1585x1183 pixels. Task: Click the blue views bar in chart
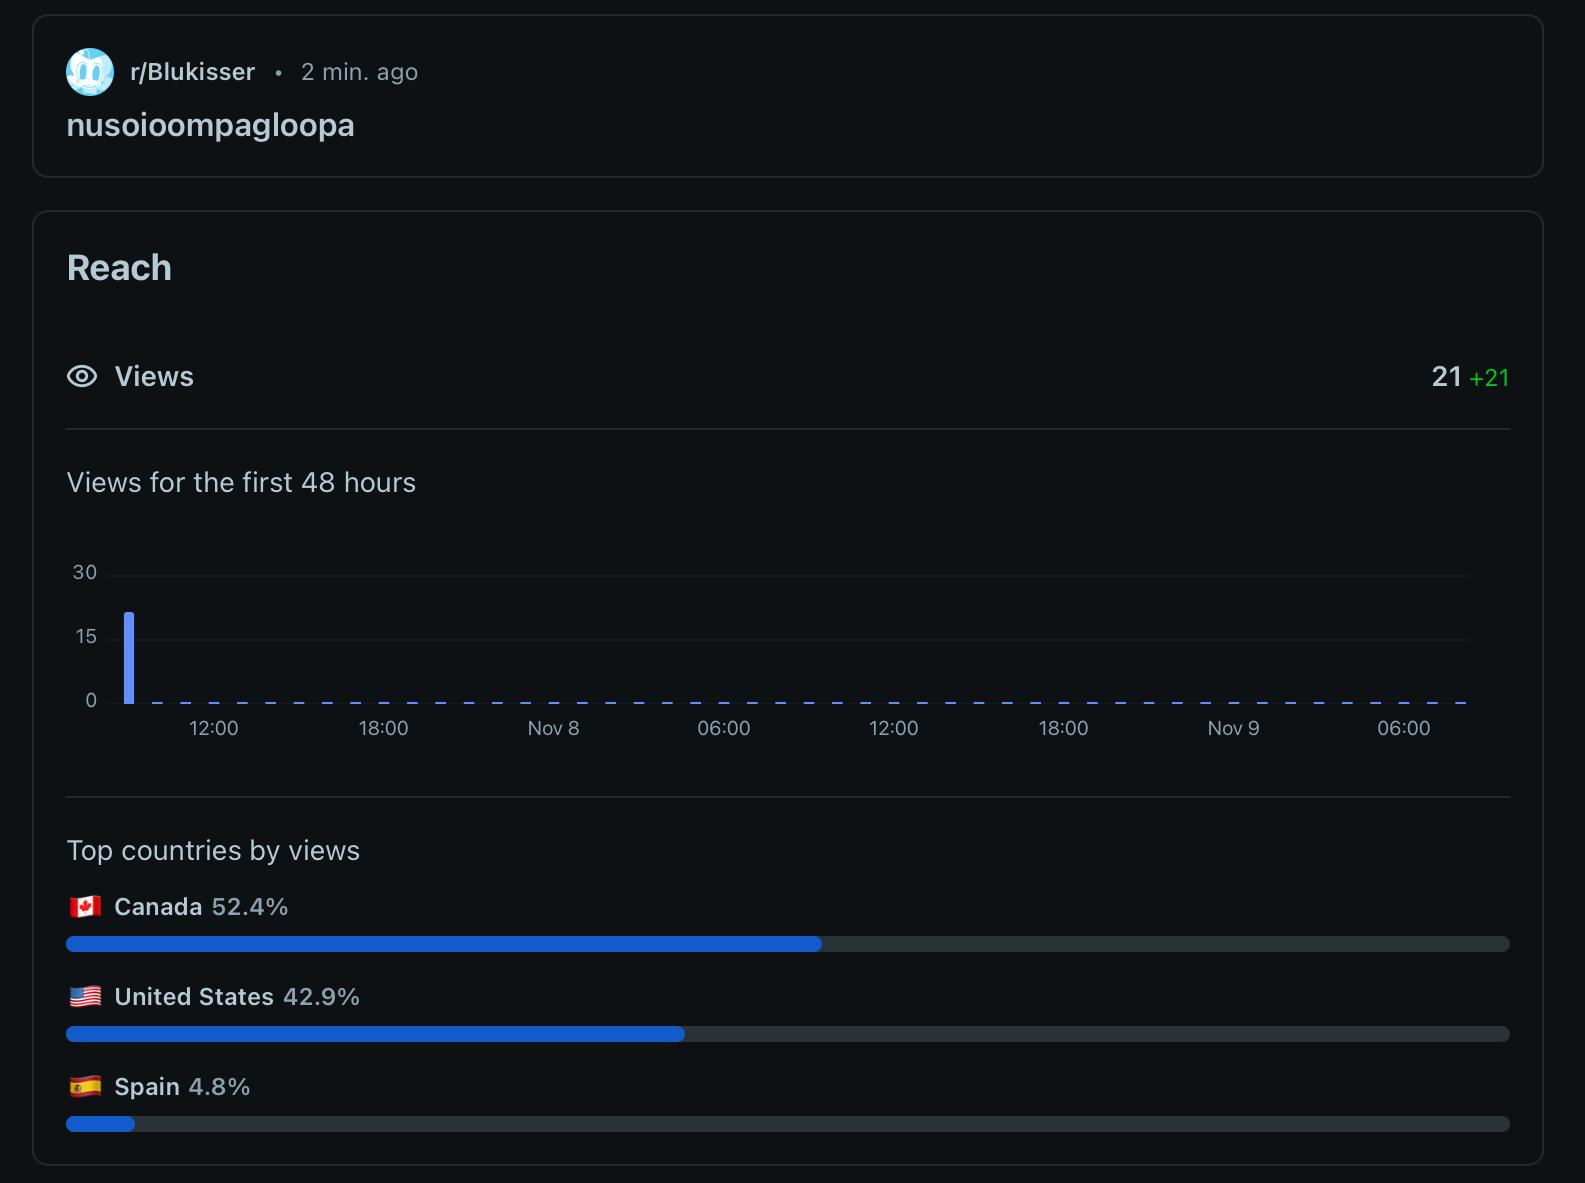(129, 658)
